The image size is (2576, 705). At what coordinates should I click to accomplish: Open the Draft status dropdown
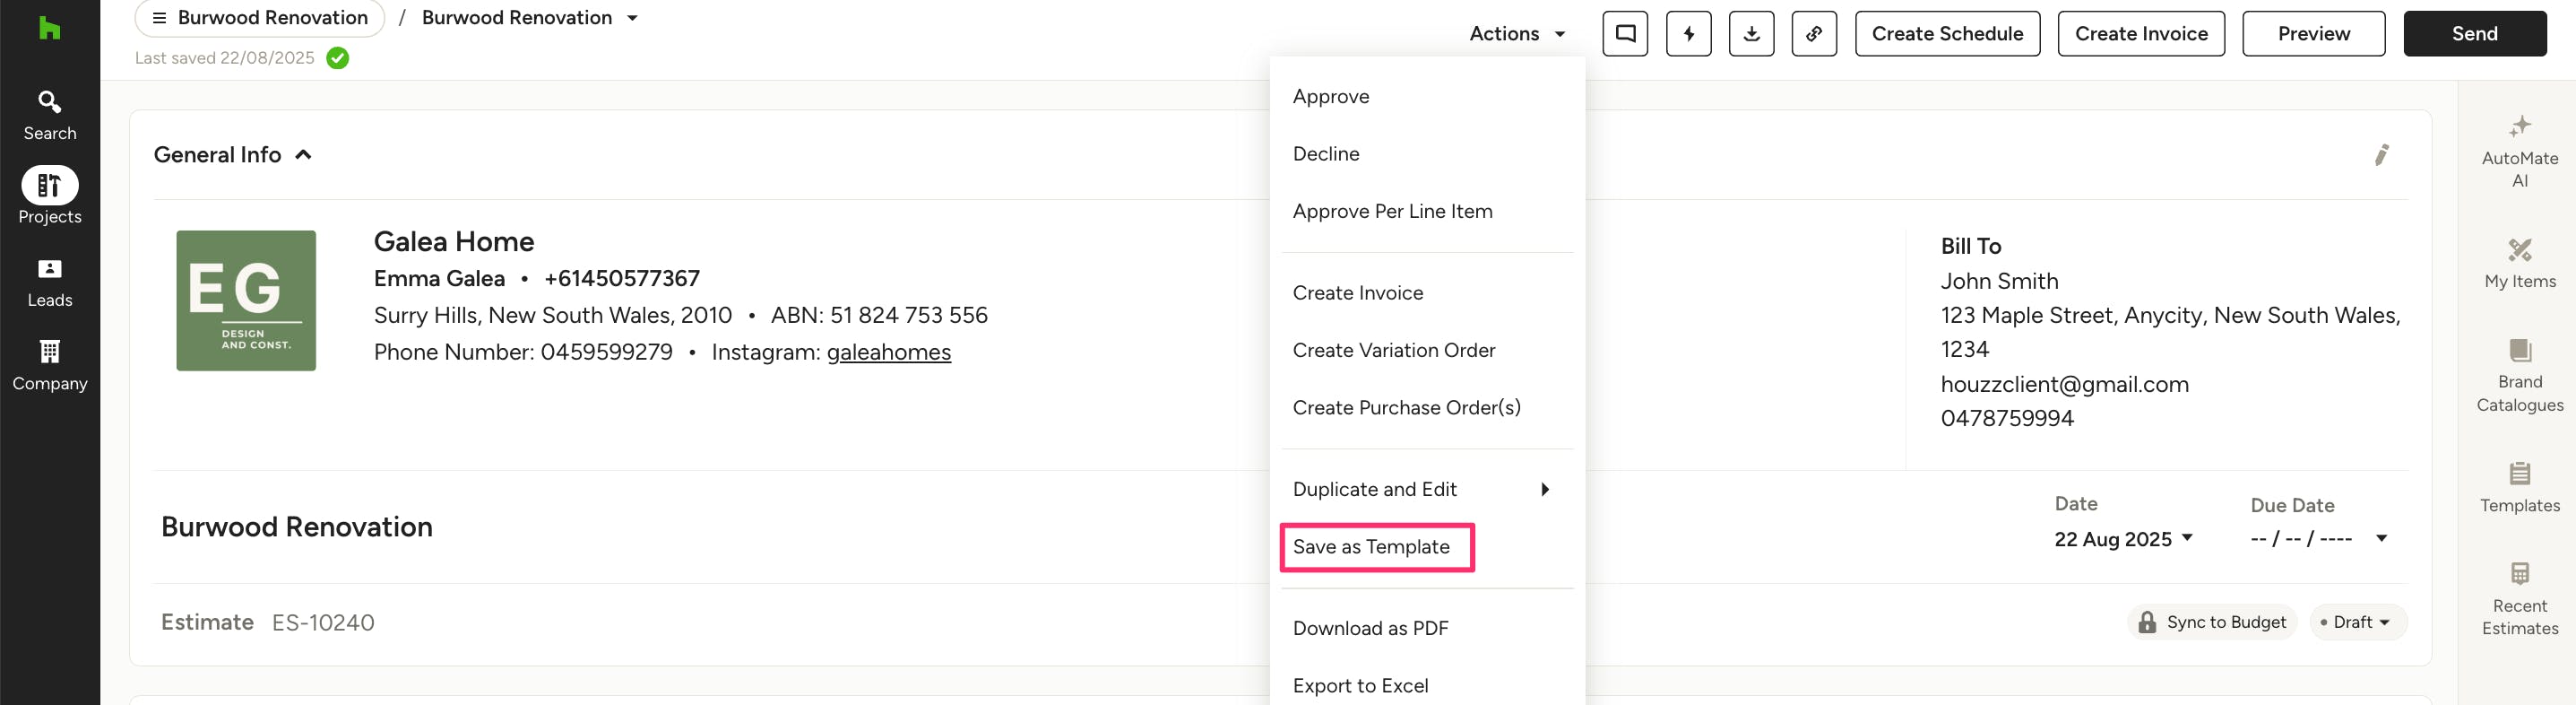[2357, 622]
